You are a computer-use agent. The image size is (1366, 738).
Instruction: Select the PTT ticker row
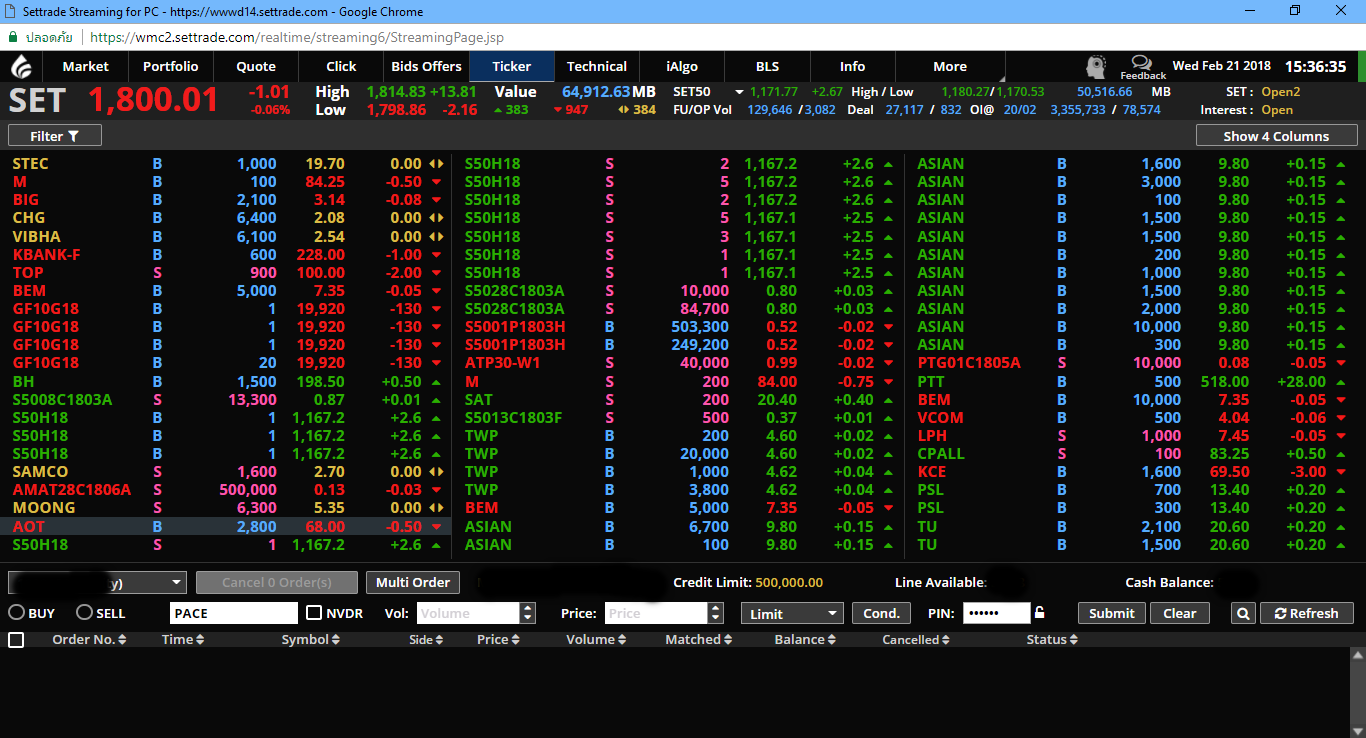[1133, 382]
